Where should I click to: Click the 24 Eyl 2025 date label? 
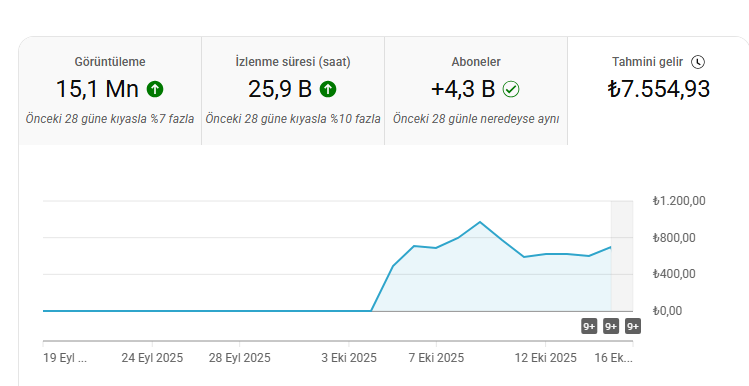(152, 358)
